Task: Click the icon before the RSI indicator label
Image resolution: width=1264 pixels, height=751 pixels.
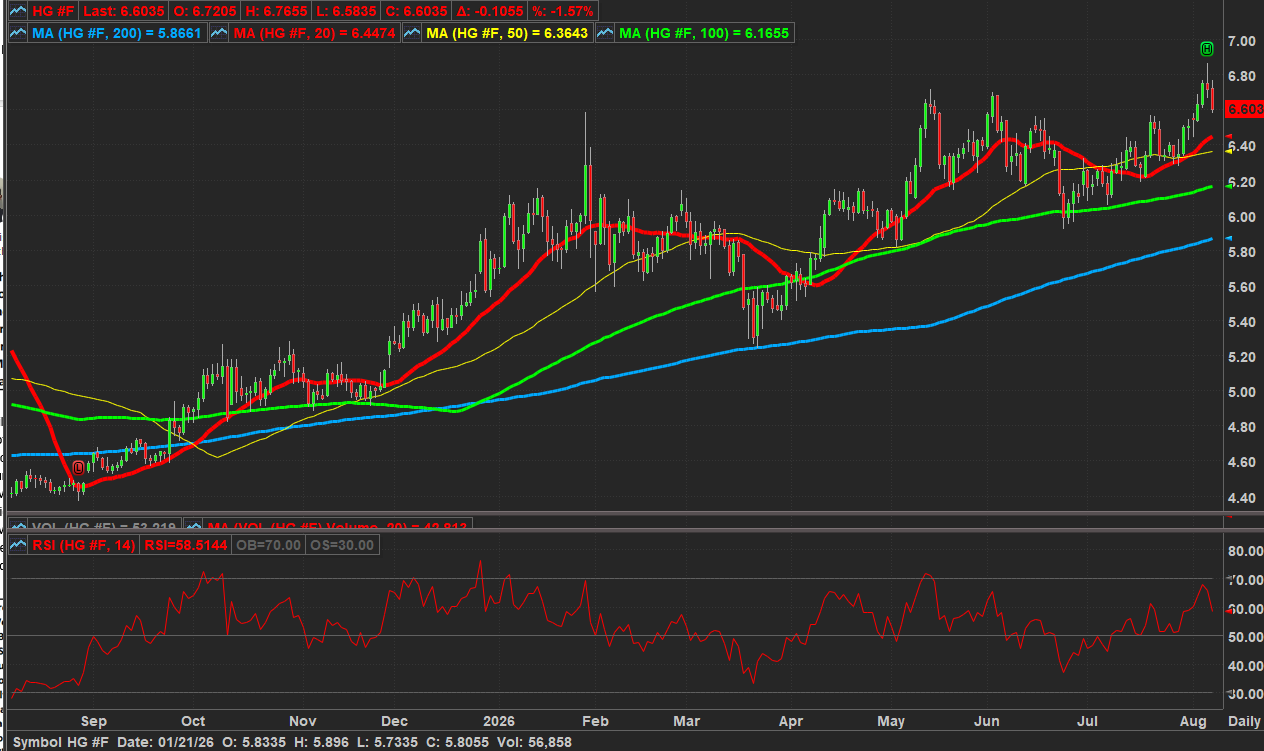Action: pyautogui.click(x=16, y=544)
